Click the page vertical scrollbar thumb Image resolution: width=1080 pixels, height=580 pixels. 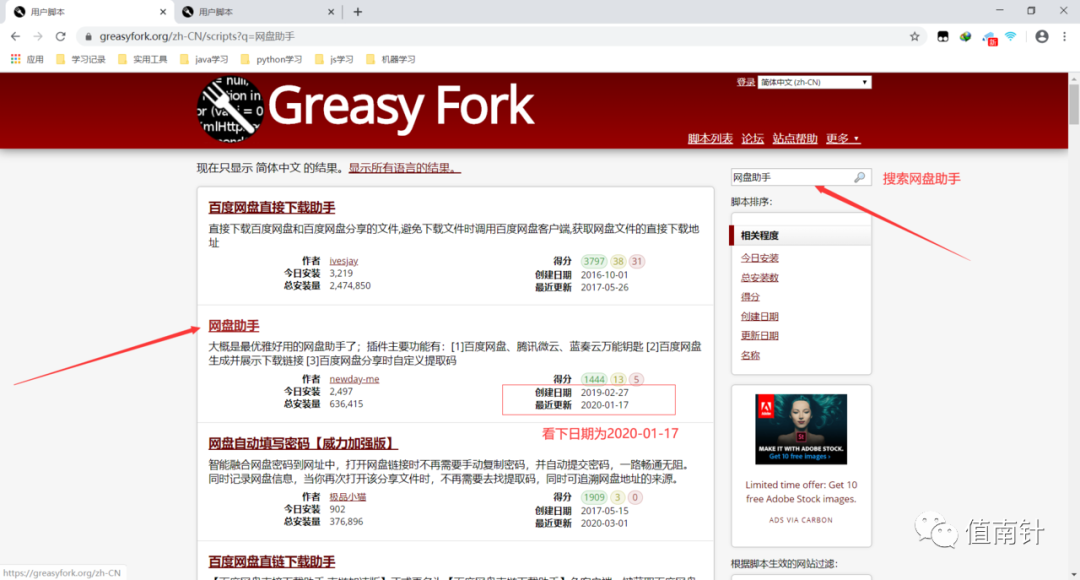coord(1074,105)
